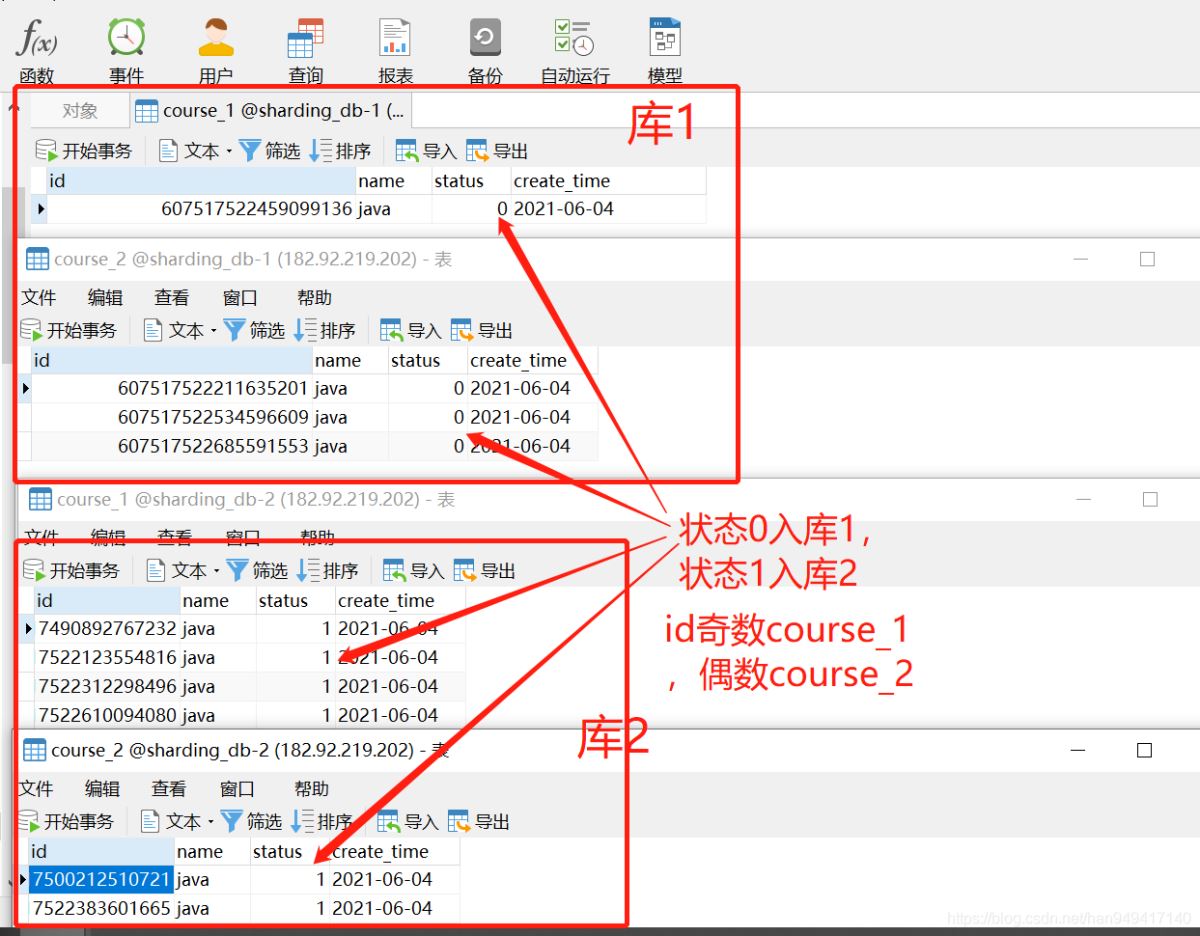The image size is (1200, 936).
Task: Open 文本 dropdown in course_2 sharding_db-2 window
Action: [x=177, y=822]
